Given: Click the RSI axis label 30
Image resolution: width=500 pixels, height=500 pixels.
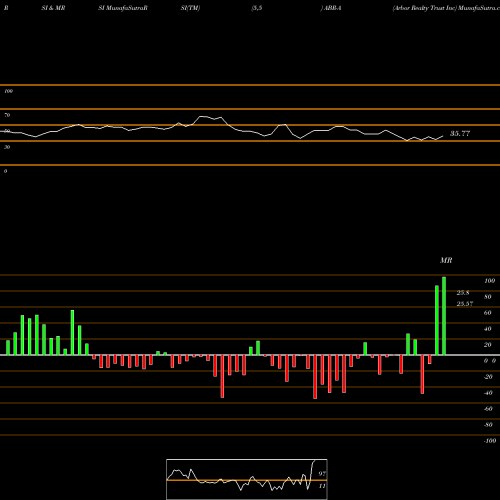Looking at the screenshot, I should coord(7,147).
